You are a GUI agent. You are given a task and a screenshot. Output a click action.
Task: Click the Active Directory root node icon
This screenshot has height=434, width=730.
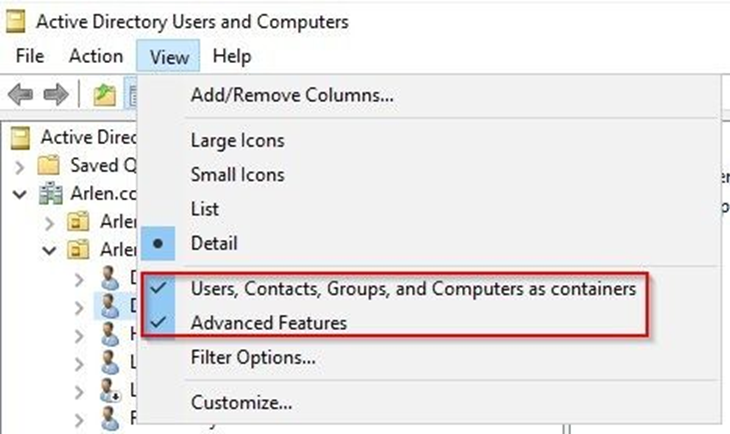20,138
